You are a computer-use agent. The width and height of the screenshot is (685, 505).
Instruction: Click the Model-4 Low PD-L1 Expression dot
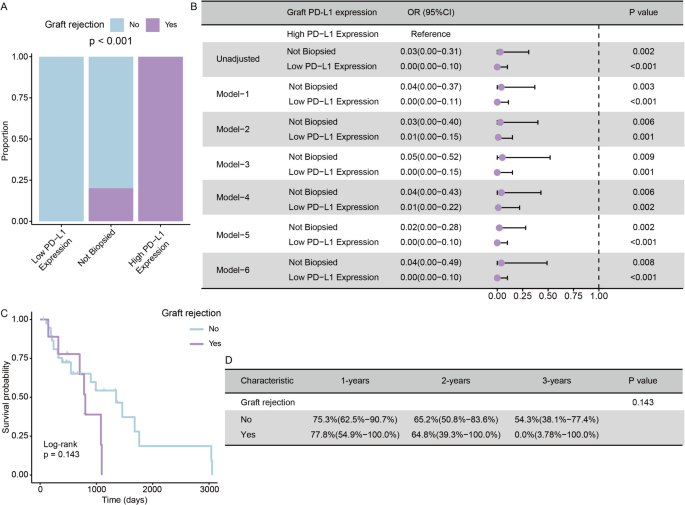point(498,207)
